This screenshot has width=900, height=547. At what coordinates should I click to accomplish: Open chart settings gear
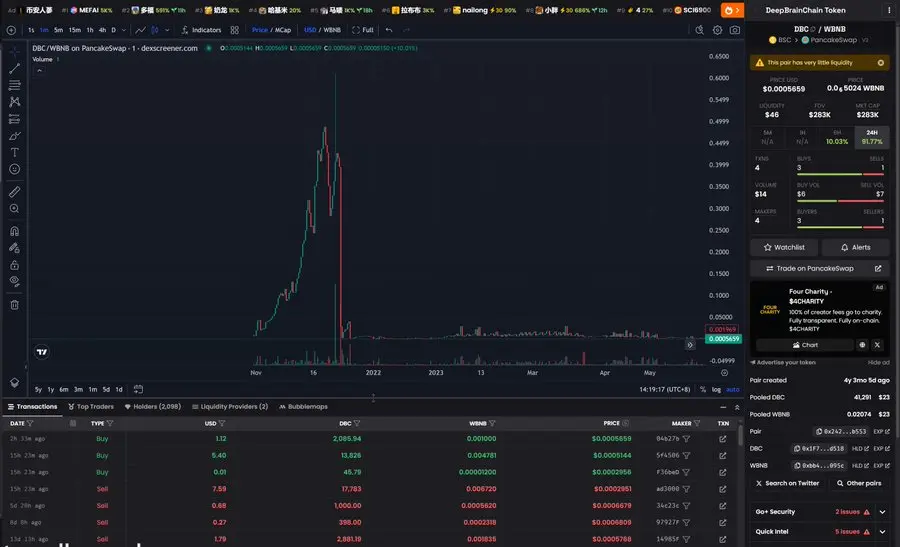[x=717, y=30]
